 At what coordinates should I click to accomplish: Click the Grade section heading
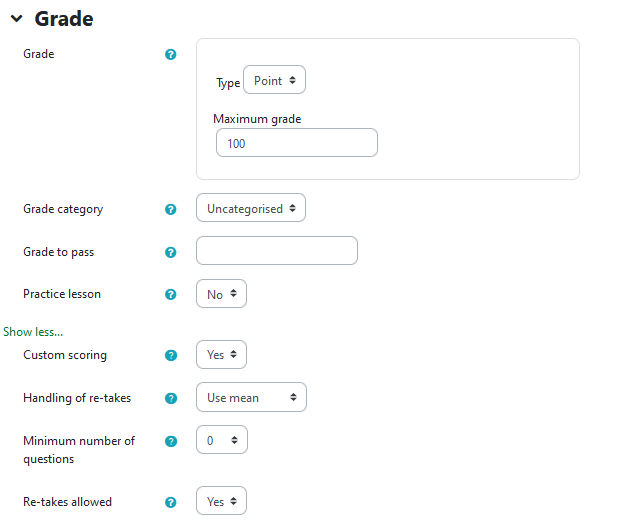click(64, 19)
